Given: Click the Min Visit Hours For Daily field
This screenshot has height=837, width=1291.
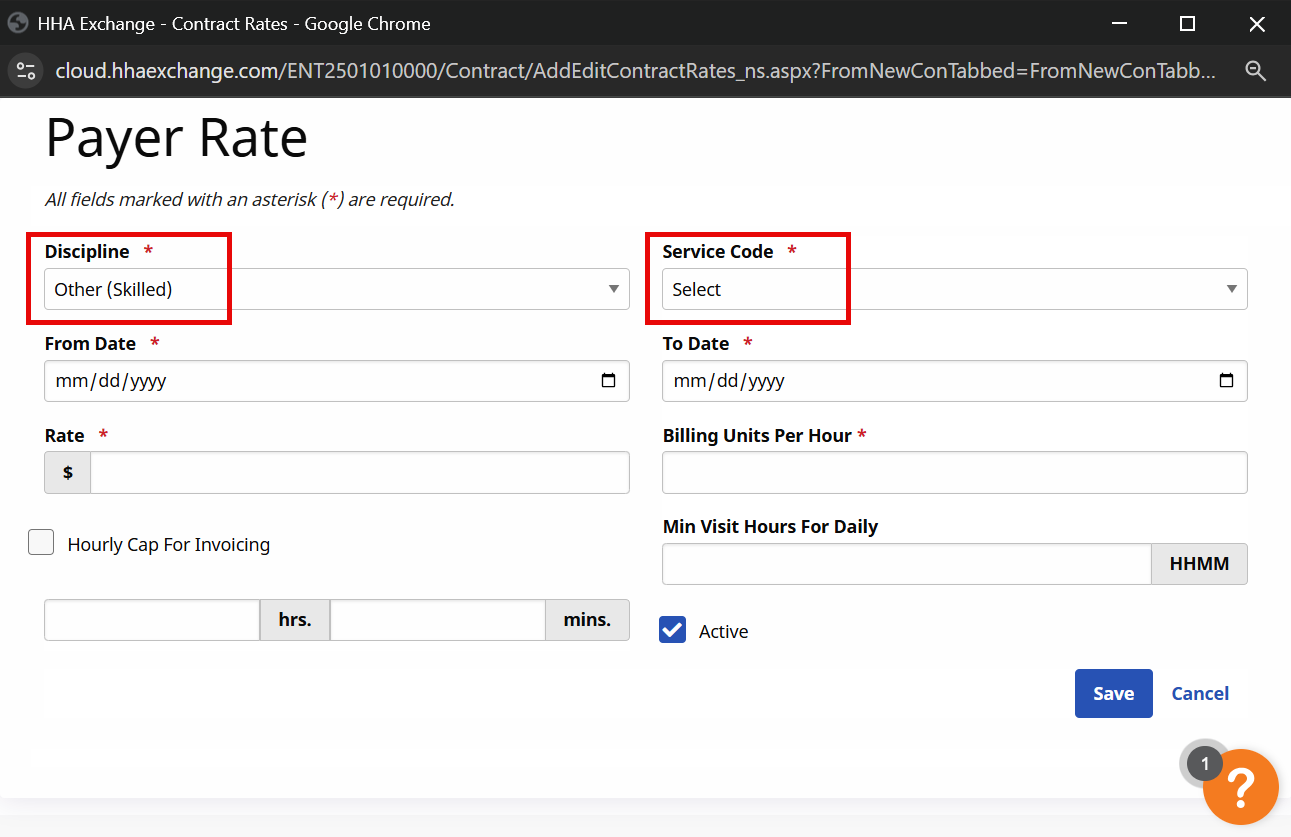Looking at the screenshot, I should coord(906,564).
